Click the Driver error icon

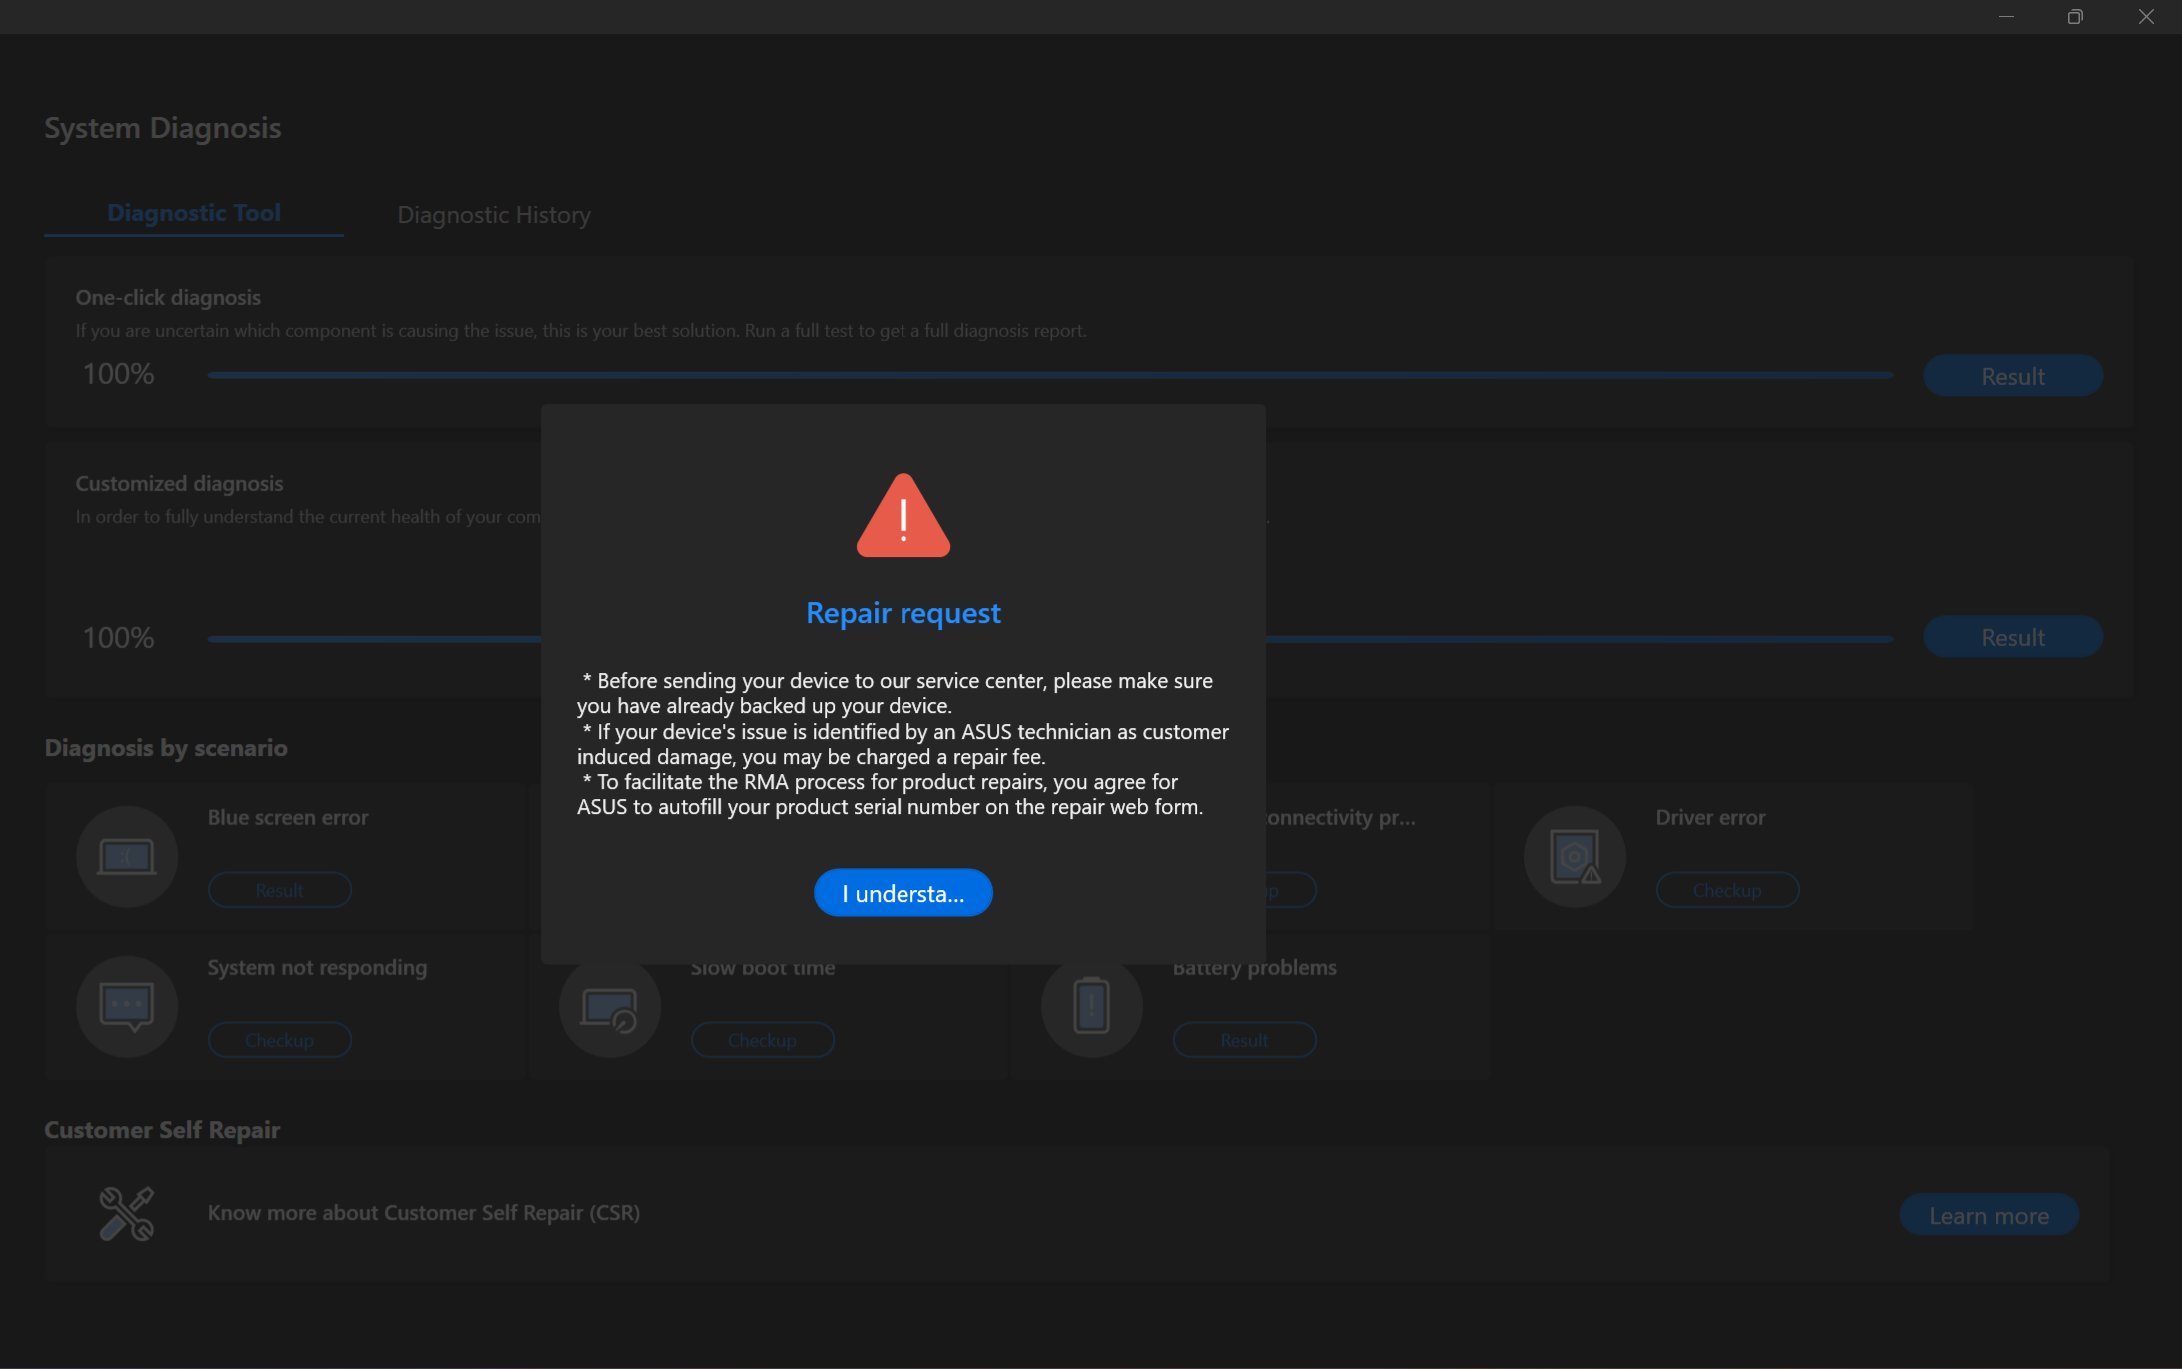click(1574, 857)
